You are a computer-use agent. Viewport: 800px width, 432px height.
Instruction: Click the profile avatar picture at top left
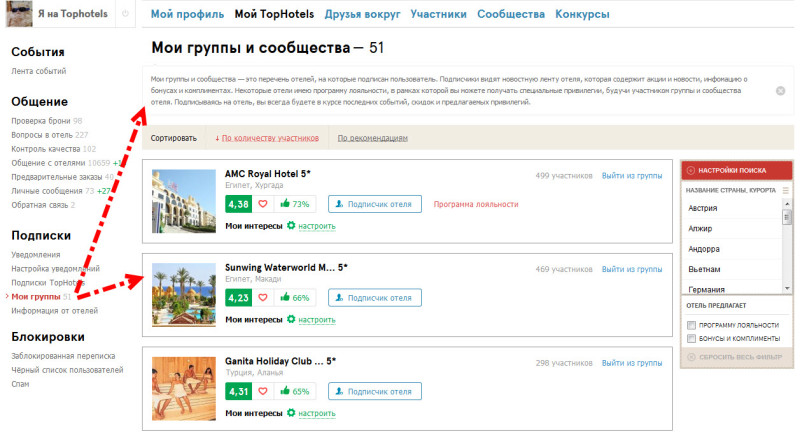pyautogui.click(x=19, y=15)
